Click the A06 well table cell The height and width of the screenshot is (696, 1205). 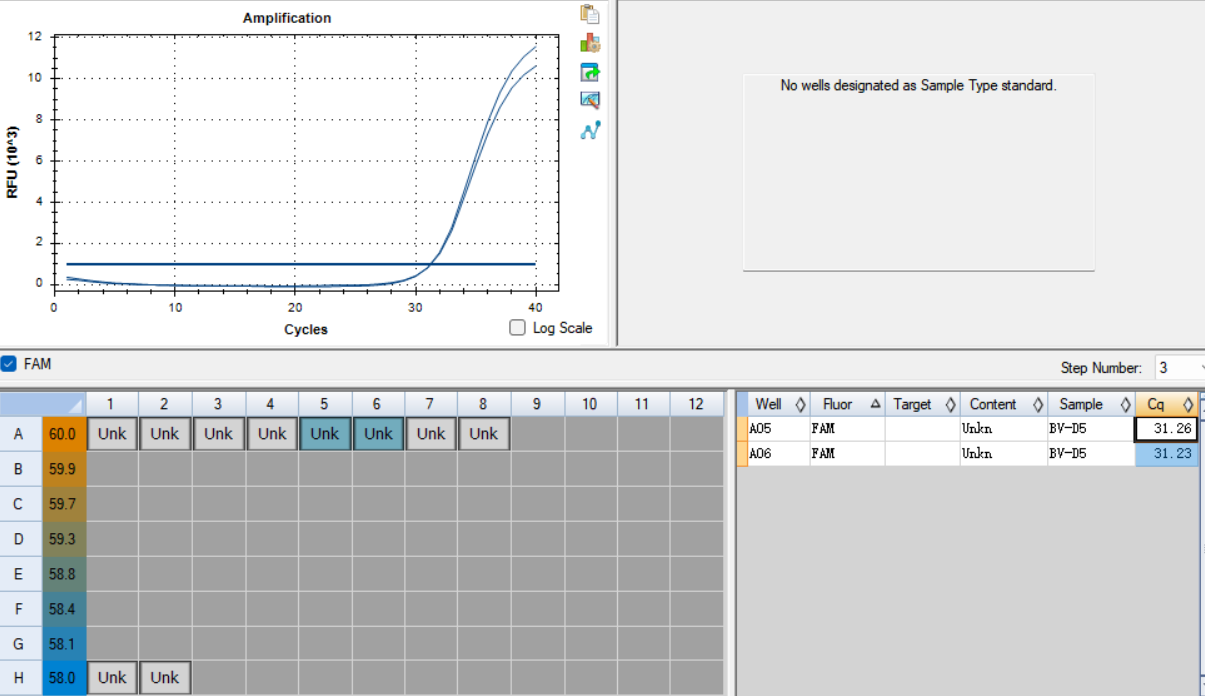[x=779, y=454]
